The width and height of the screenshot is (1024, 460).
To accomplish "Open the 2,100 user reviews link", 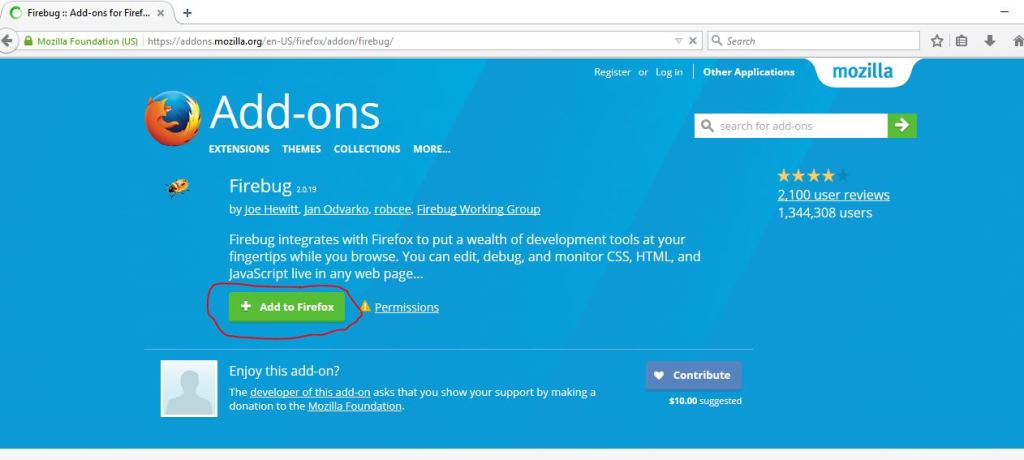I will [833, 195].
